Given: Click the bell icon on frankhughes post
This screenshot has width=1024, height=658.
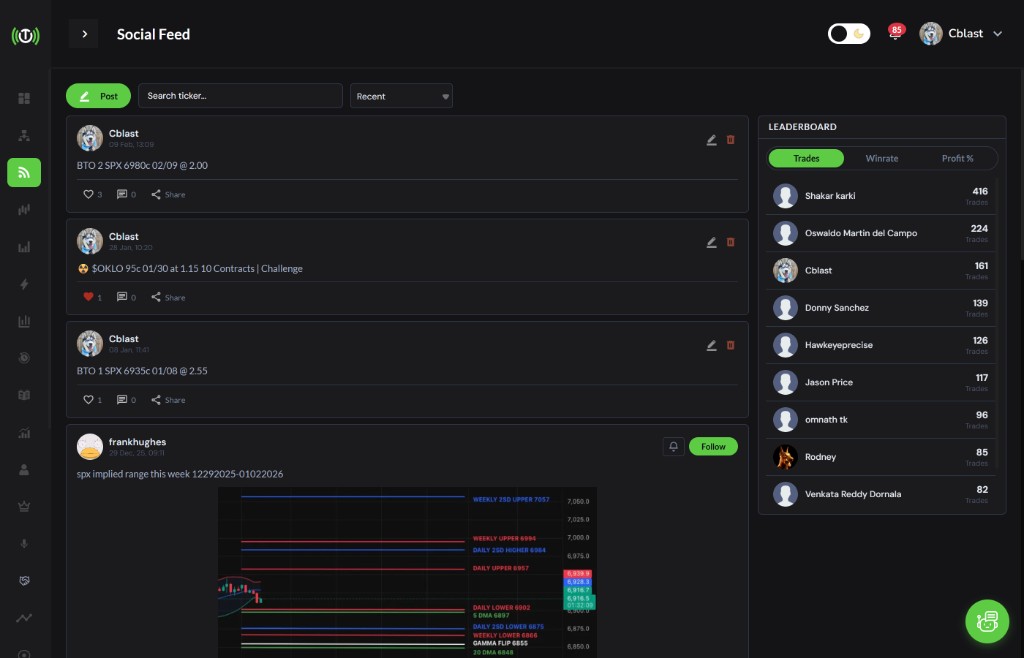Looking at the screenshot, I should coord(673,446).
